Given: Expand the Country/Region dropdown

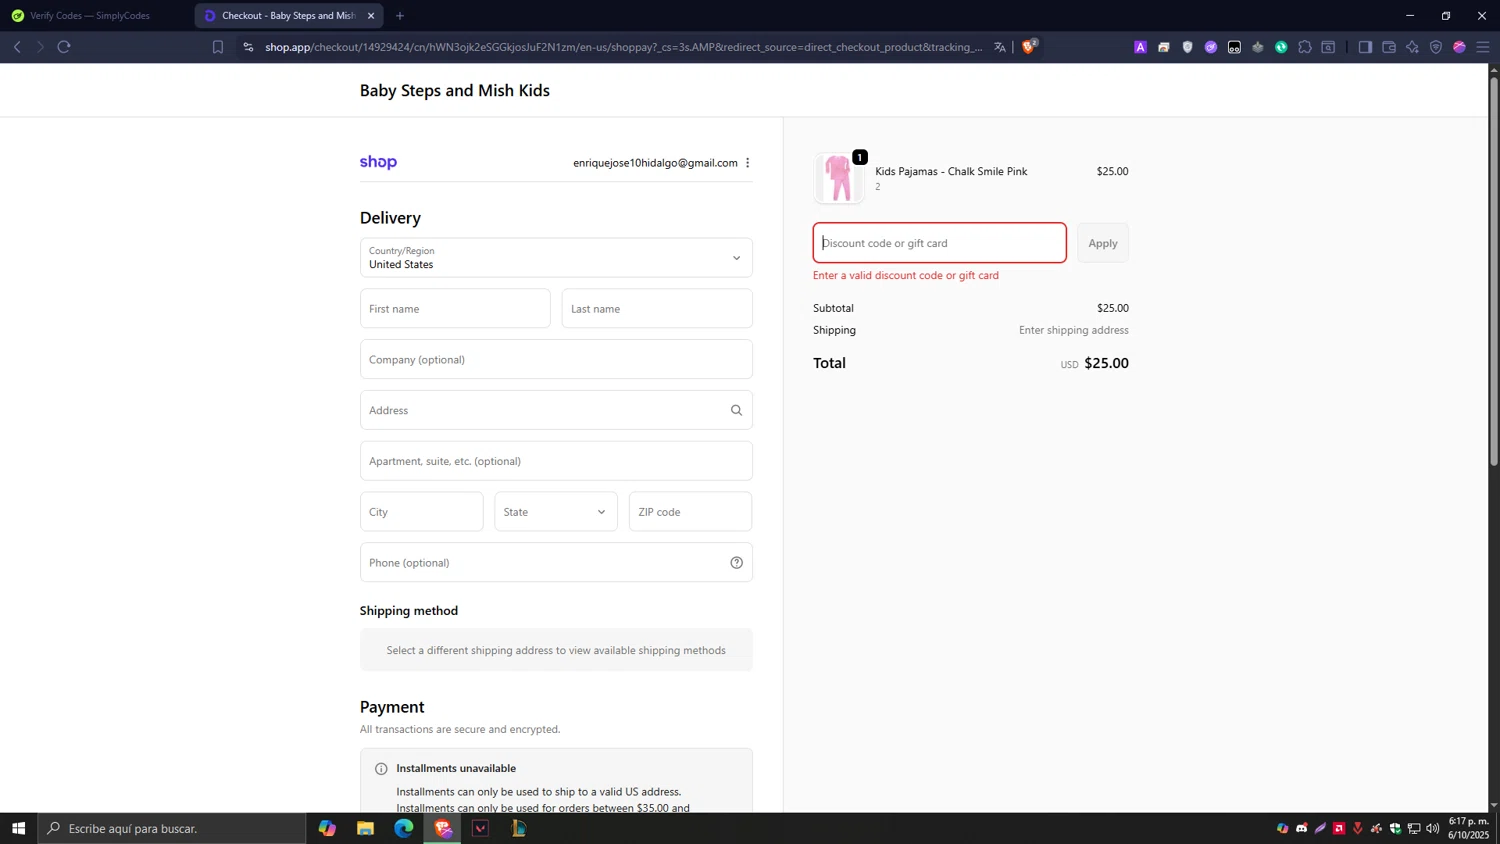Looking at the screenshot, I should tap(556, 258).
